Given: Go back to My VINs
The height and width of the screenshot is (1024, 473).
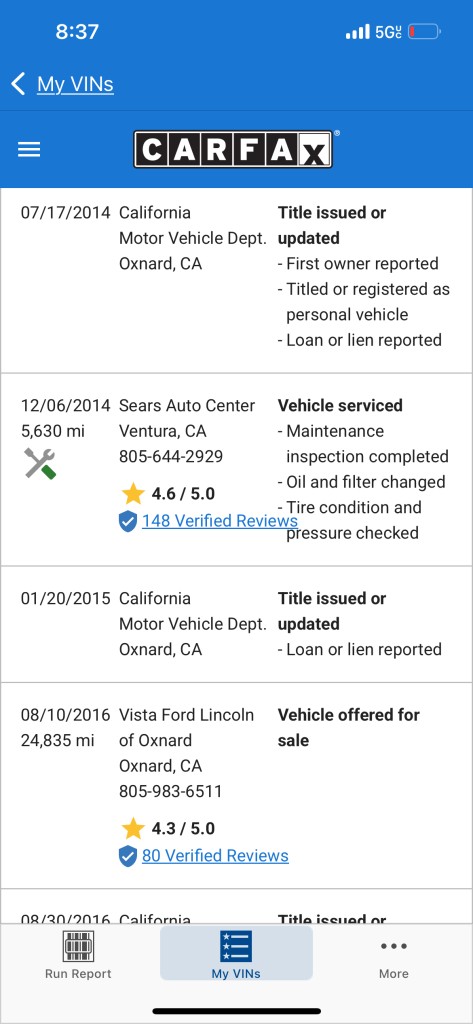Looking at the screenshot, I should (75, 84).
